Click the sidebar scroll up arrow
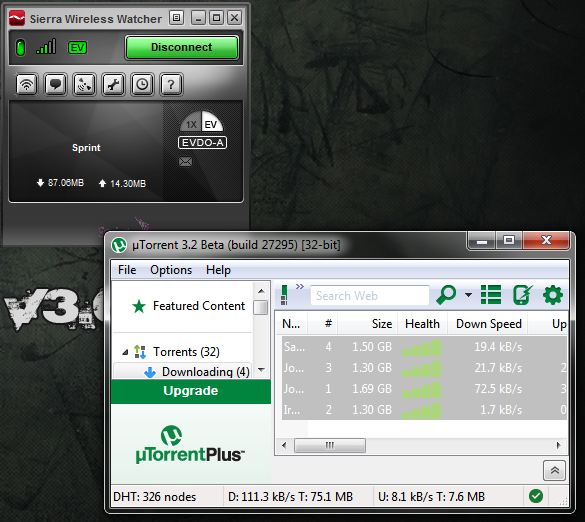Image resolution: width=585 pixels, height=522 pixels. (261, 291)
